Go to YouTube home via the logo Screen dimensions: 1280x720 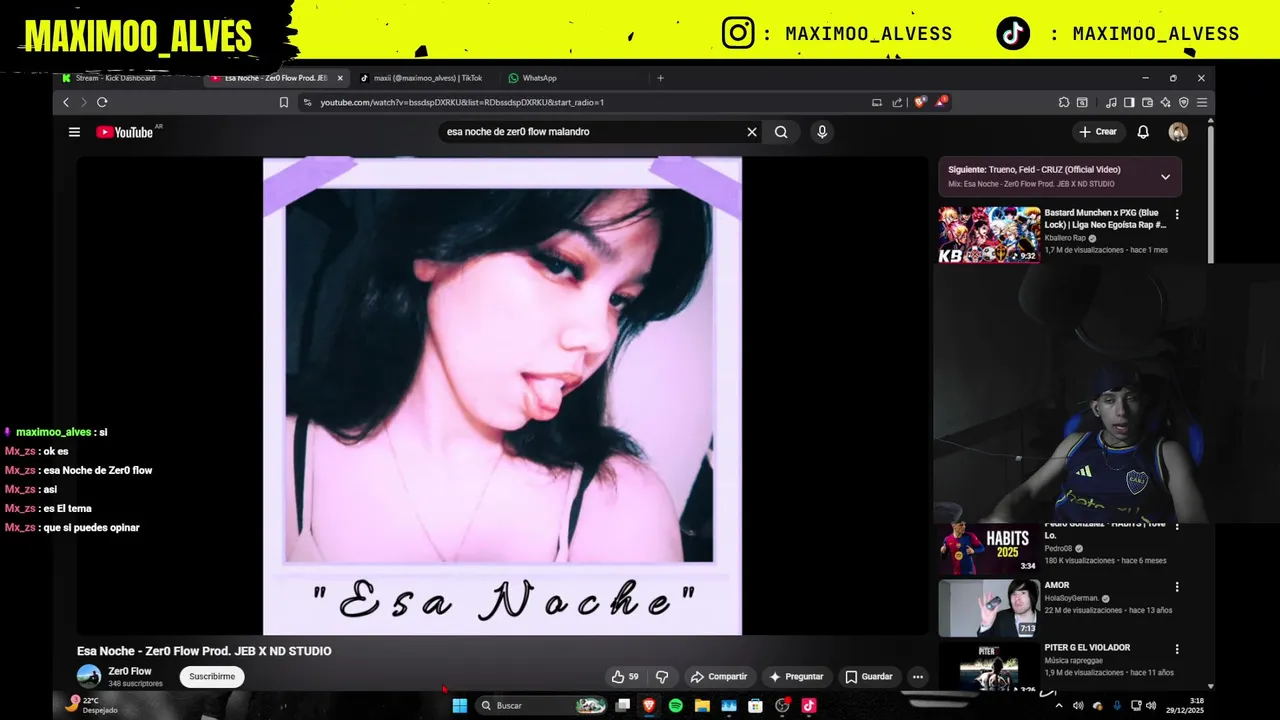point(126,132)
